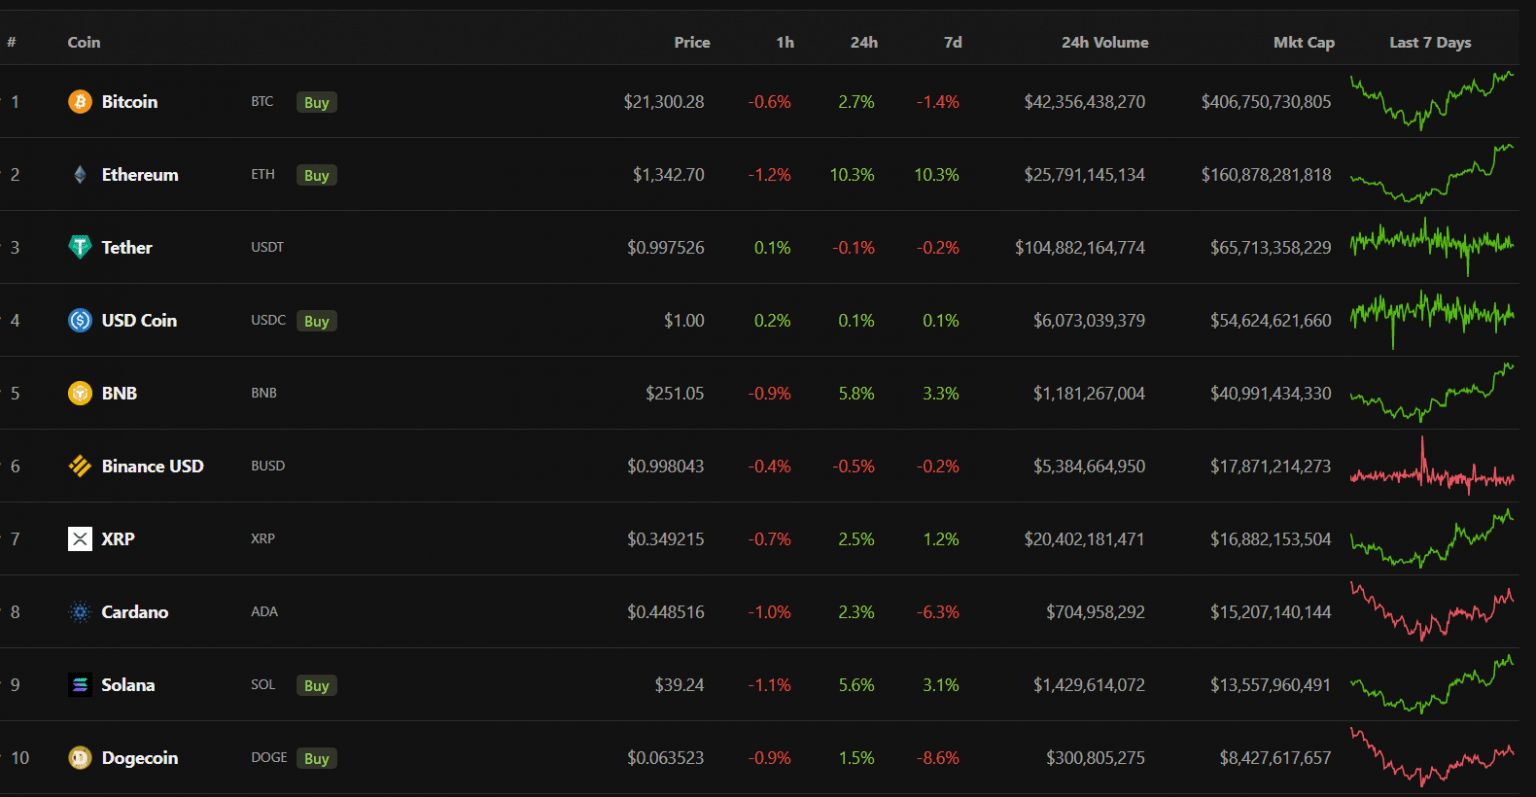
Task: Click the Buy button for USD Coin
Action: [317, 321]
